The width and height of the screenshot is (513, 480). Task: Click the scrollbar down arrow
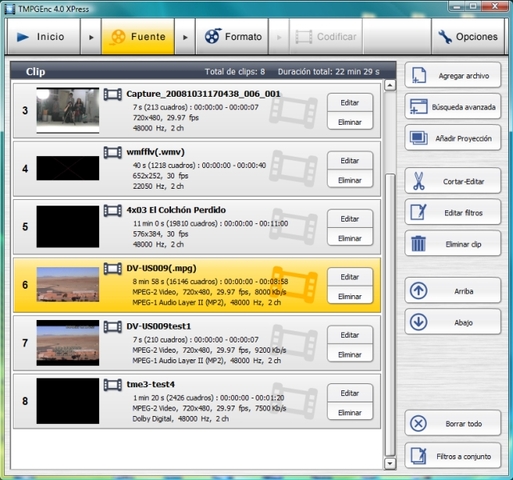click(390, 463)
